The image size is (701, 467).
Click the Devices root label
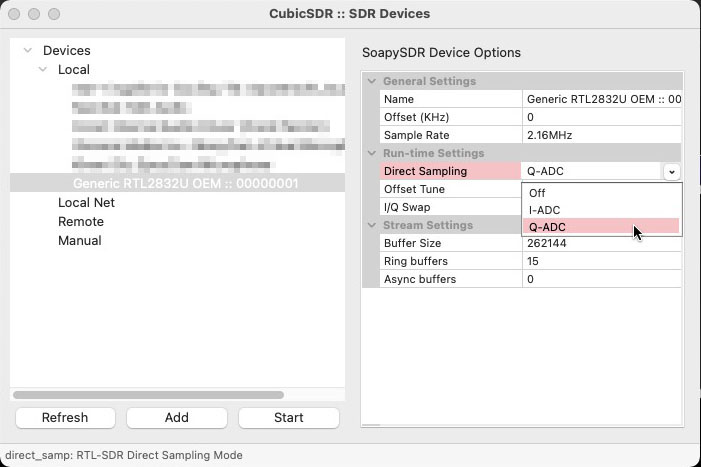[x=67, y=50]
